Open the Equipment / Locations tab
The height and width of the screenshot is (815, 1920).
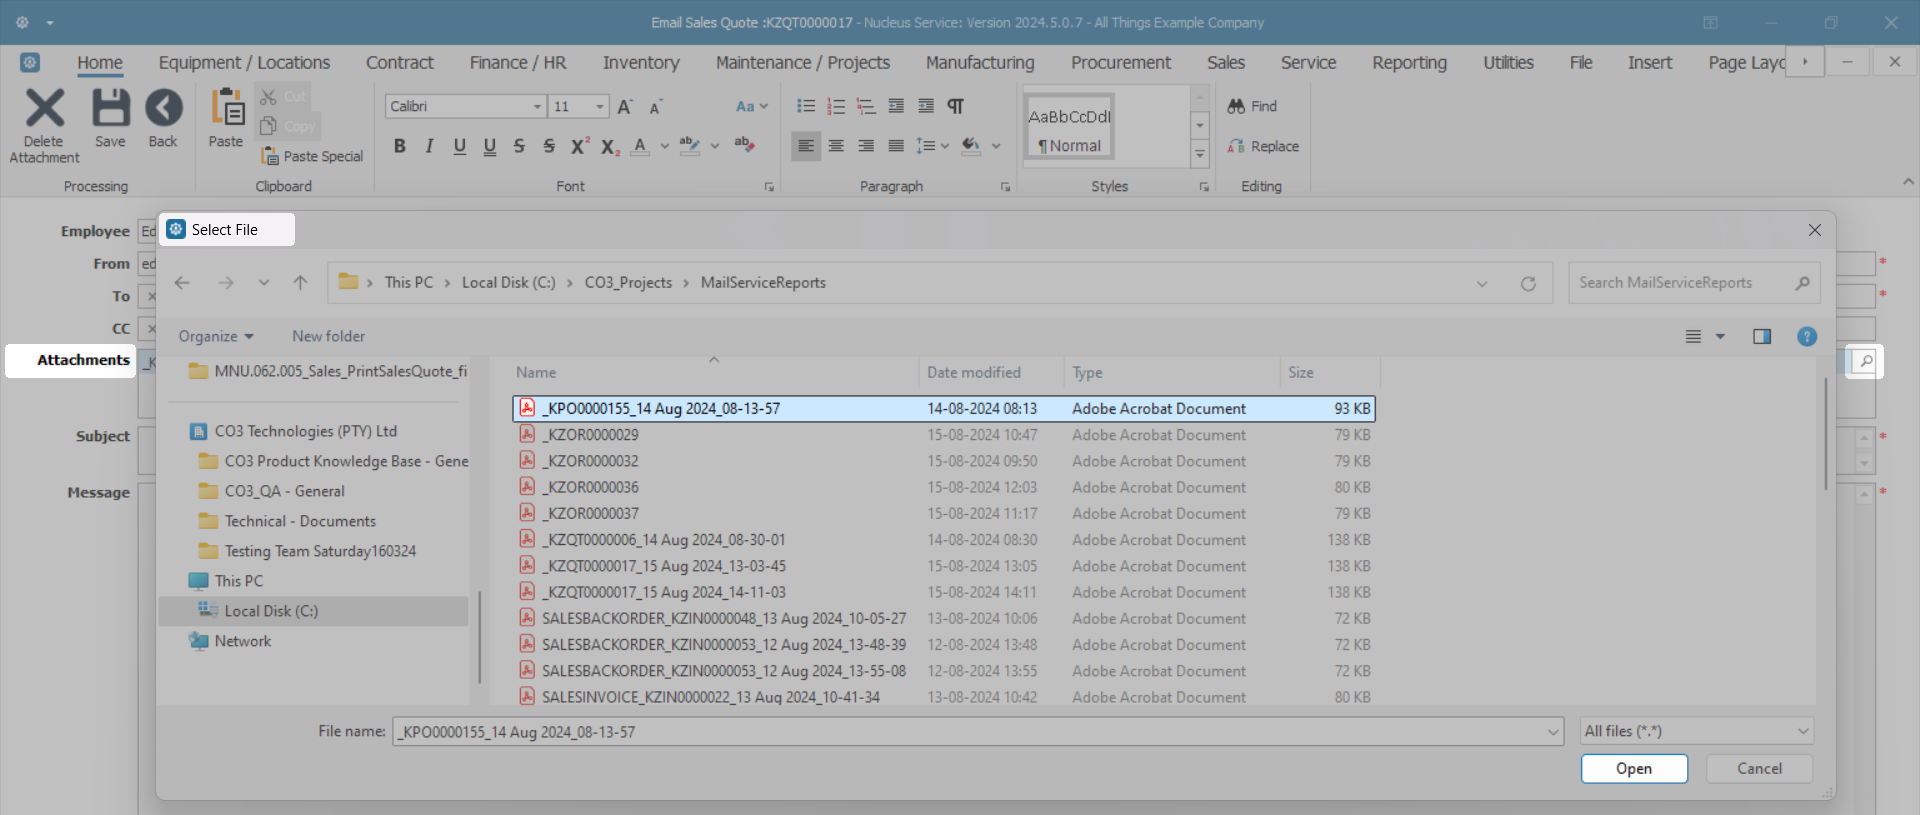click(244, 63)
